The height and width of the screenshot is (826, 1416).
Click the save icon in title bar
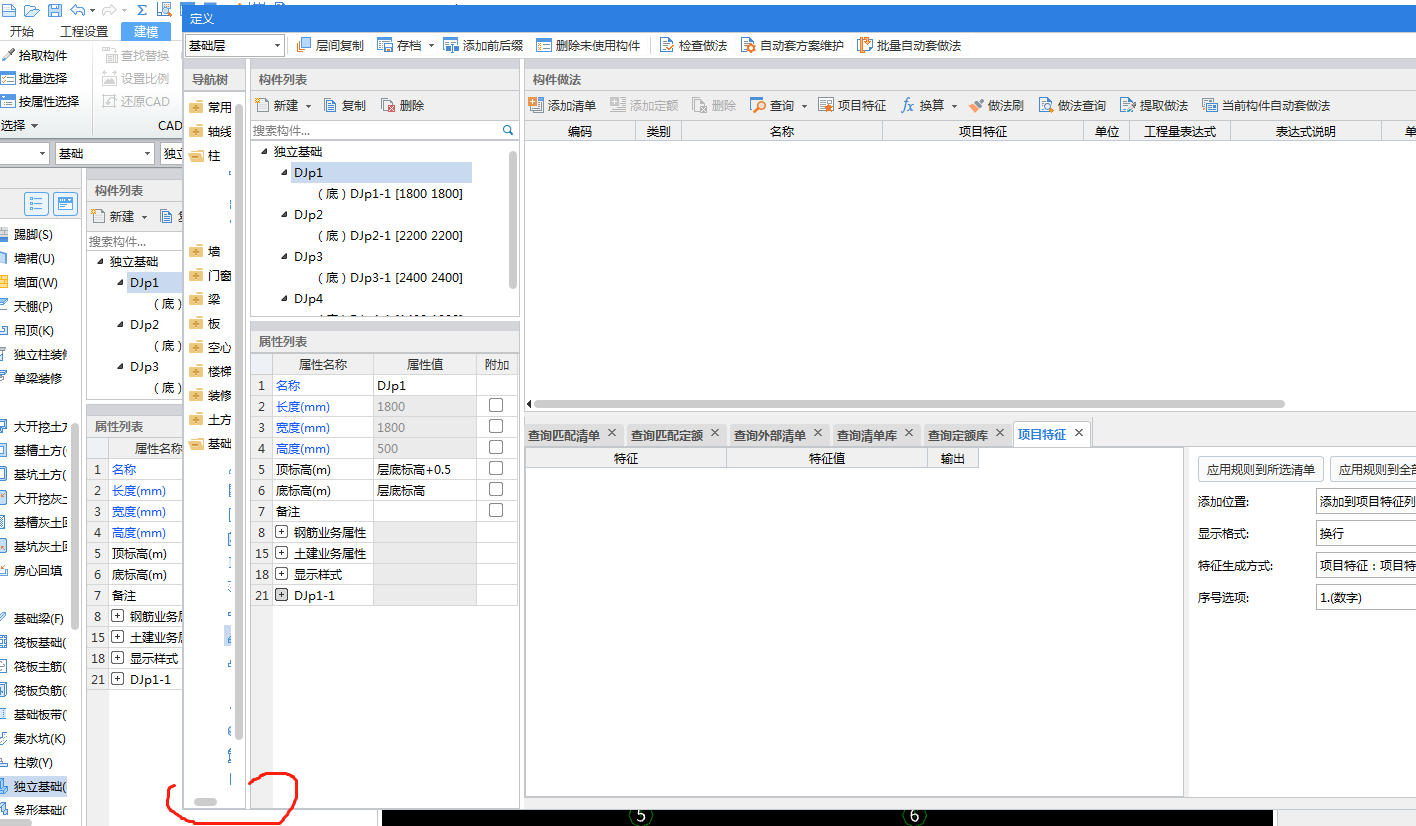pos(54,10)
